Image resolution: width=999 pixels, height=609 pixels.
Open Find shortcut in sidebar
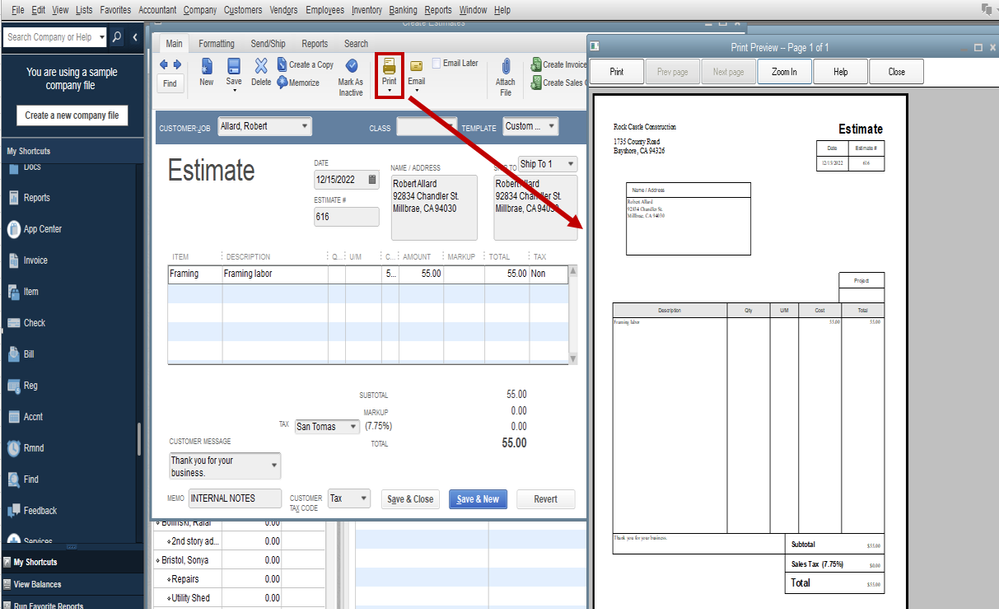[23, 479]
